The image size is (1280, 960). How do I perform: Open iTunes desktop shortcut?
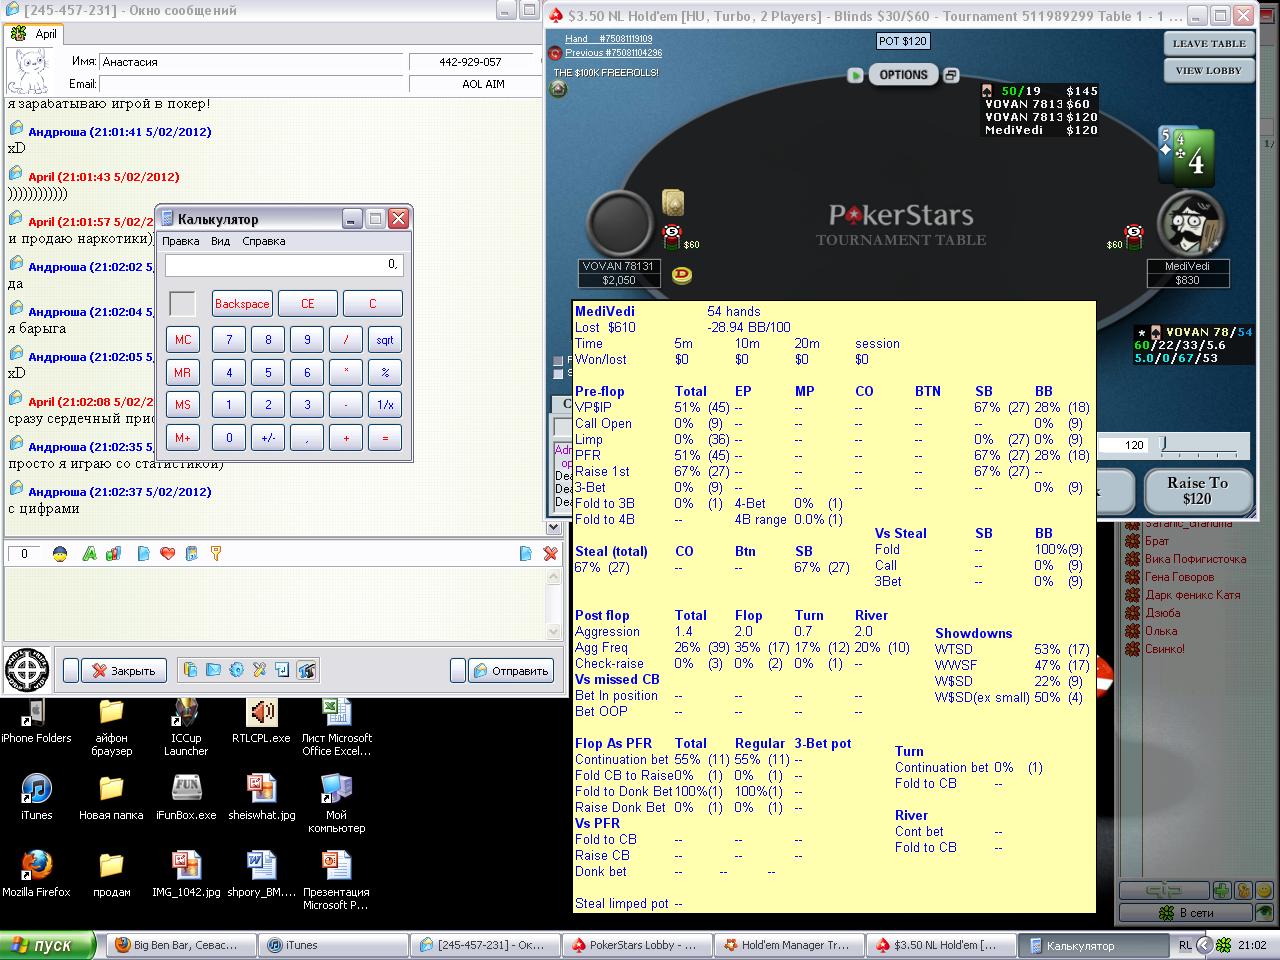(x=36, y=796)
